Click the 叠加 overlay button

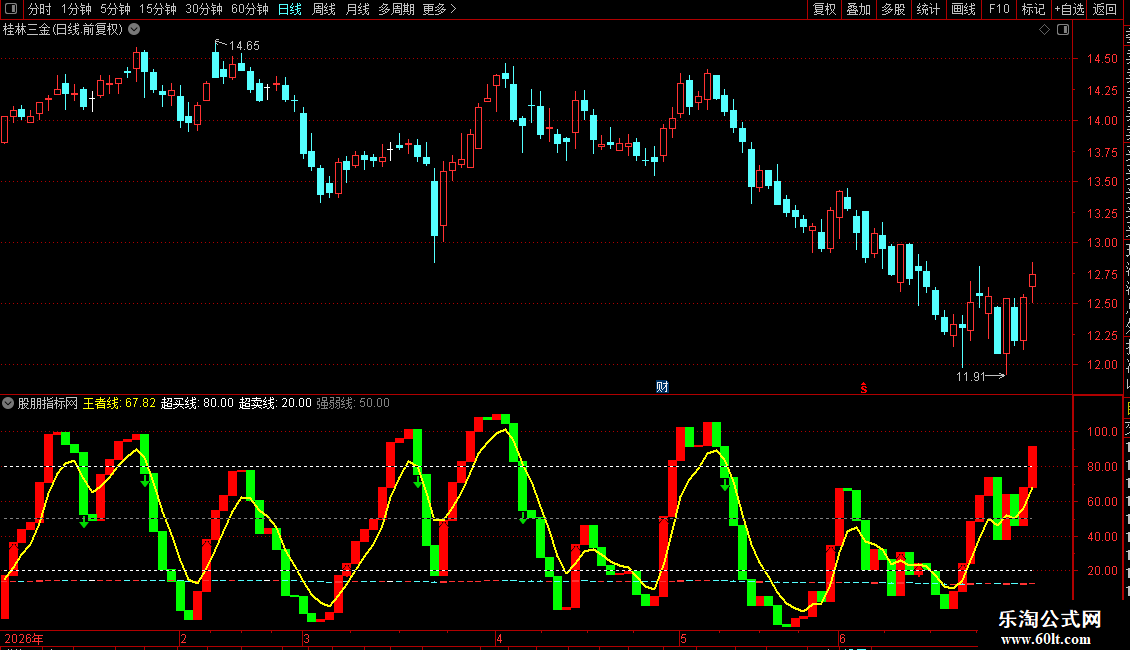click(858, 9)
